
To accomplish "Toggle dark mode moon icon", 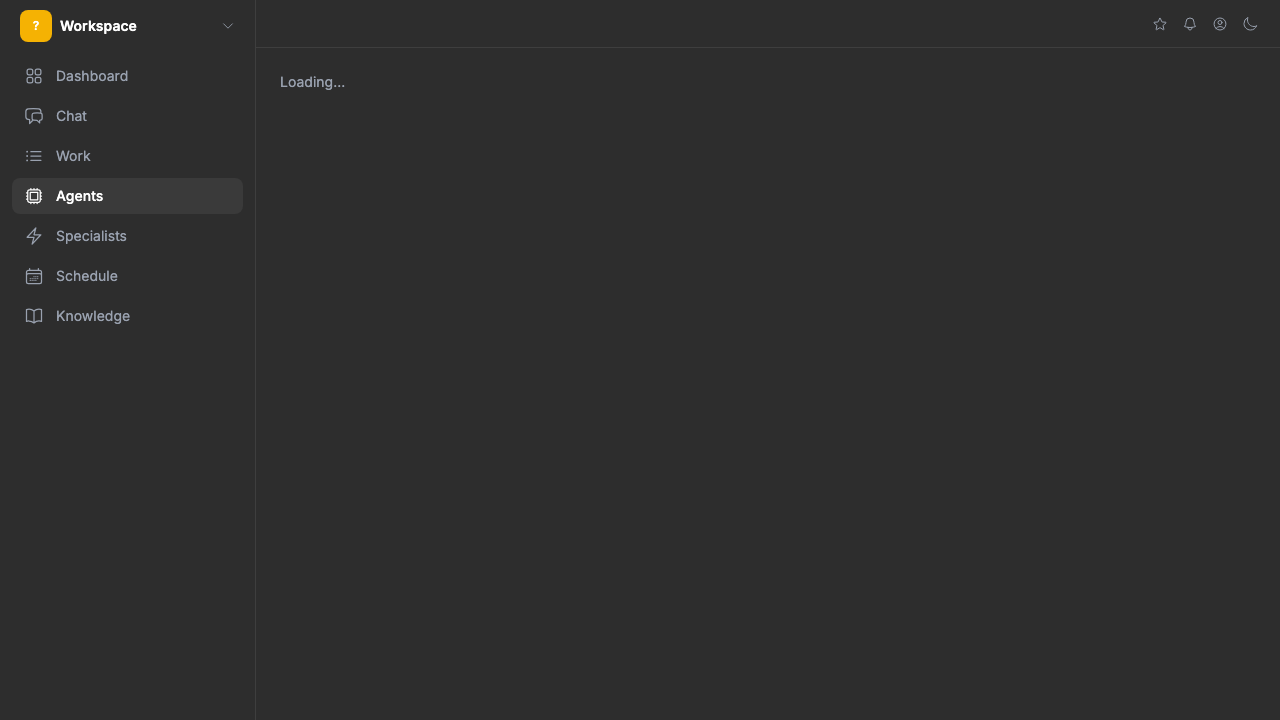I will click(x=1250, y=24).
